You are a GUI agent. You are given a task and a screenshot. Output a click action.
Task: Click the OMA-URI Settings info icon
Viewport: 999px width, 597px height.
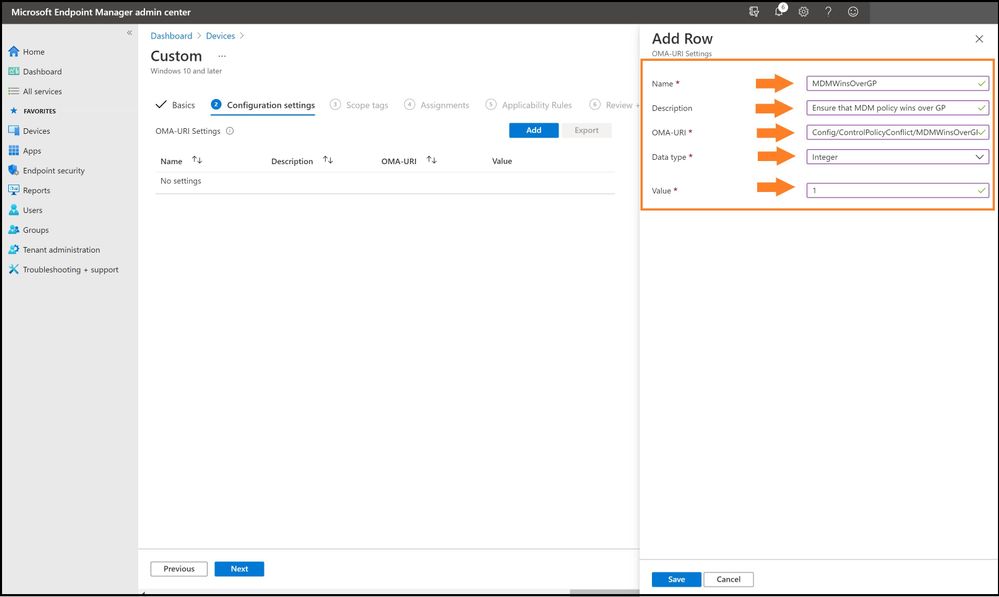click(x=230, y=131)
